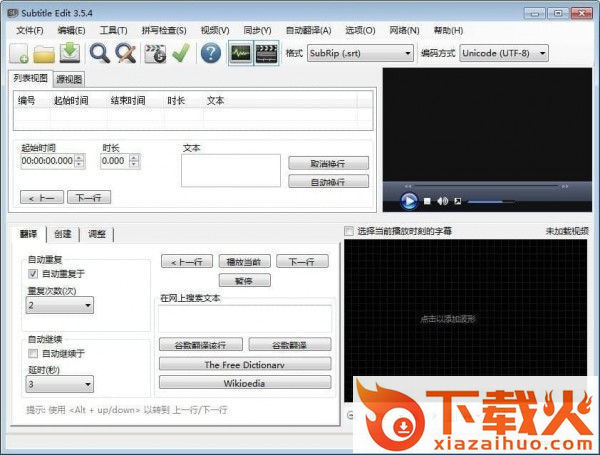Open the 网络(N) menu
600x455 pixels.
tap(404, 31)
